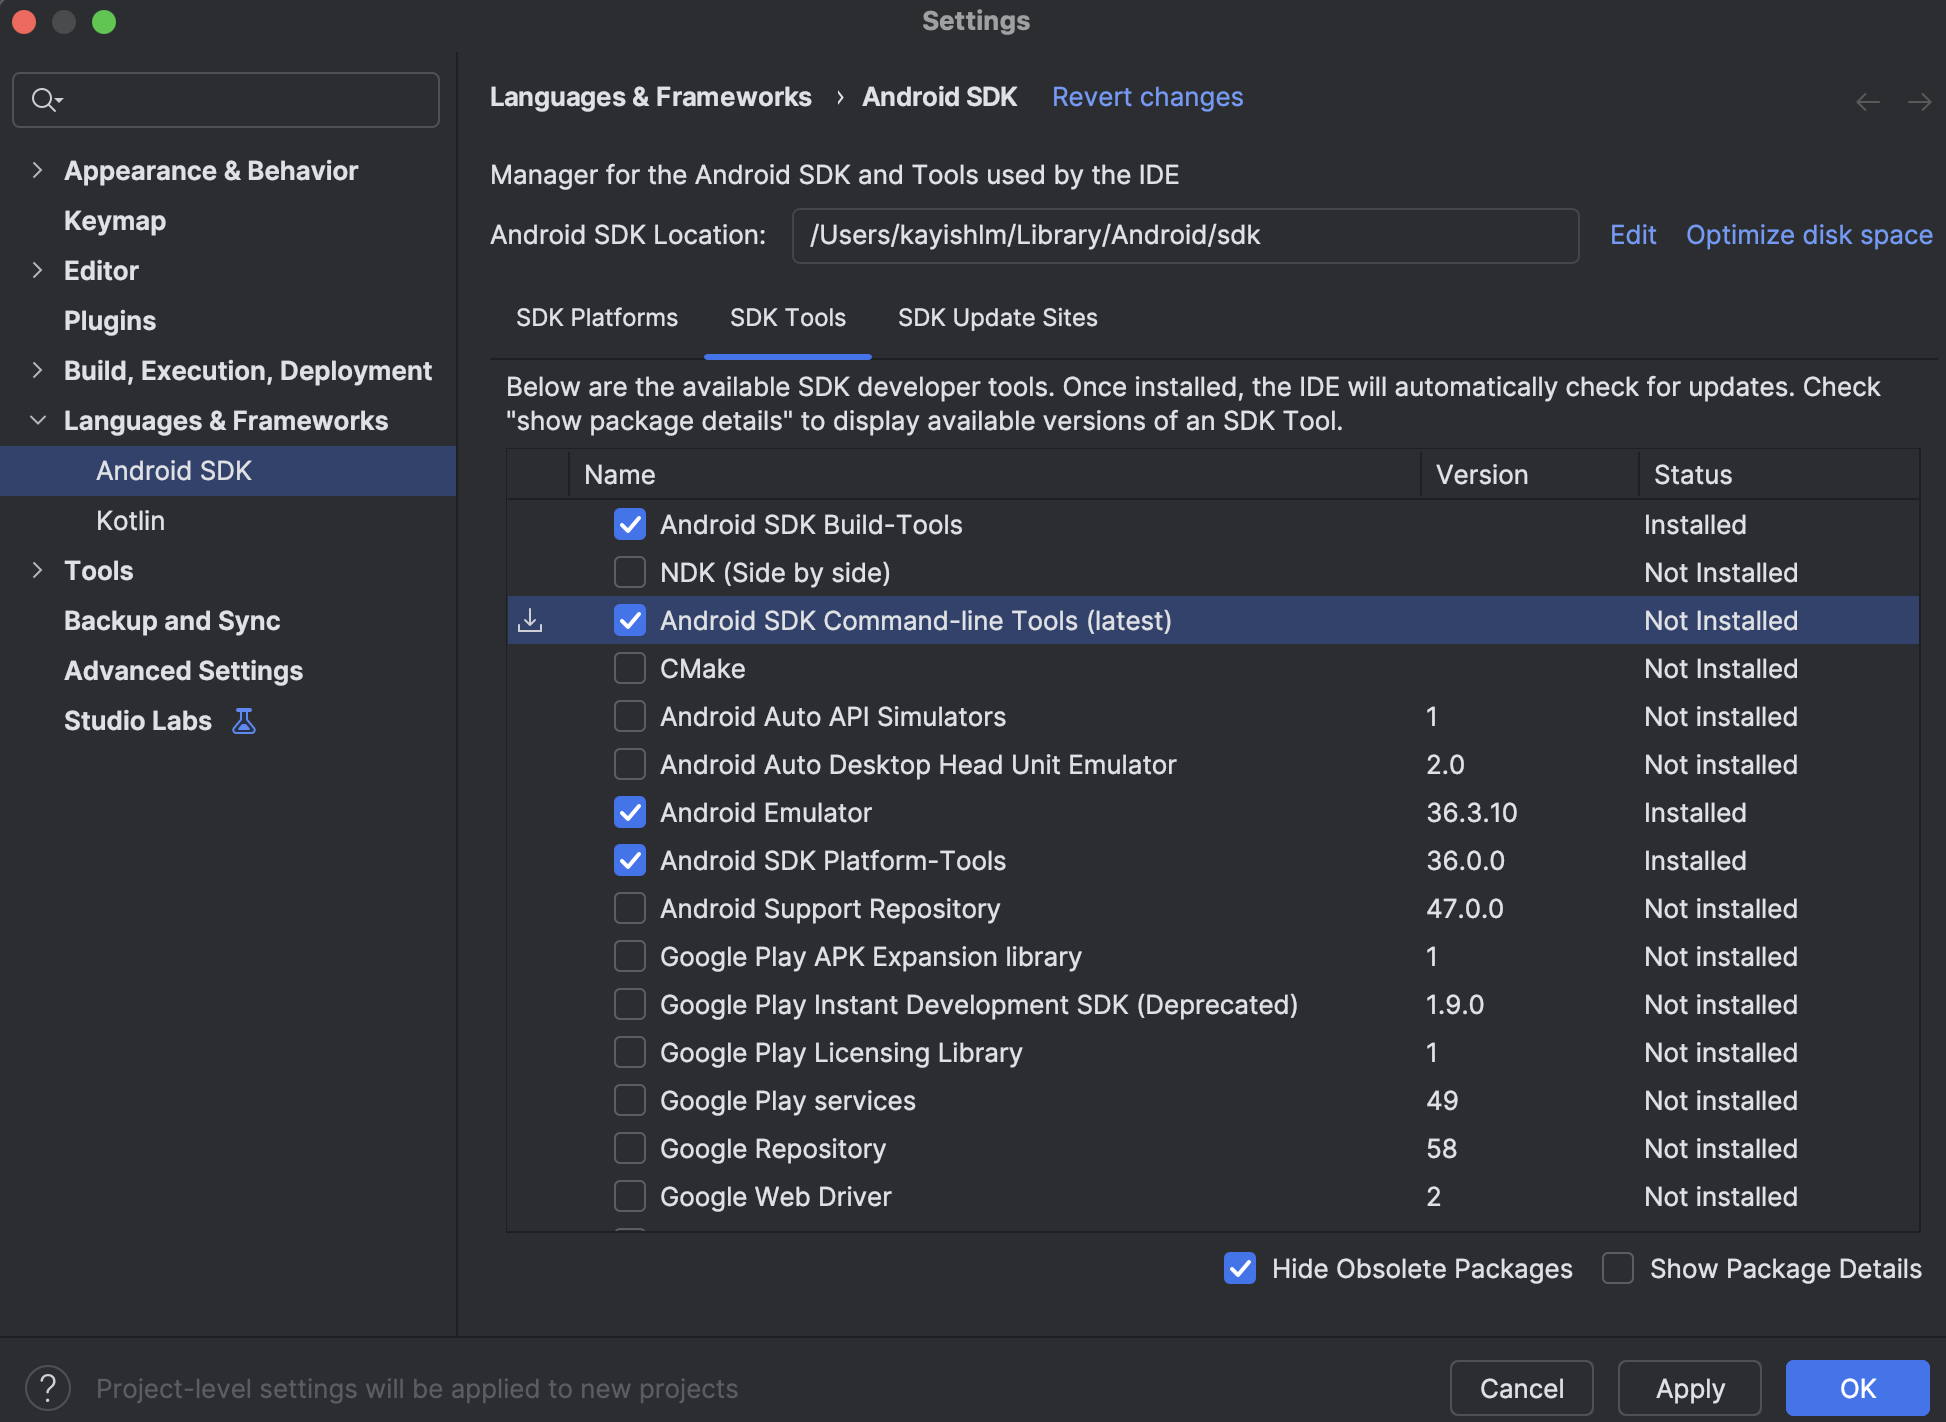Uncheck Android Emulator checkbox
This screenshot has height=1422, width=1946.
click(630, 813)
